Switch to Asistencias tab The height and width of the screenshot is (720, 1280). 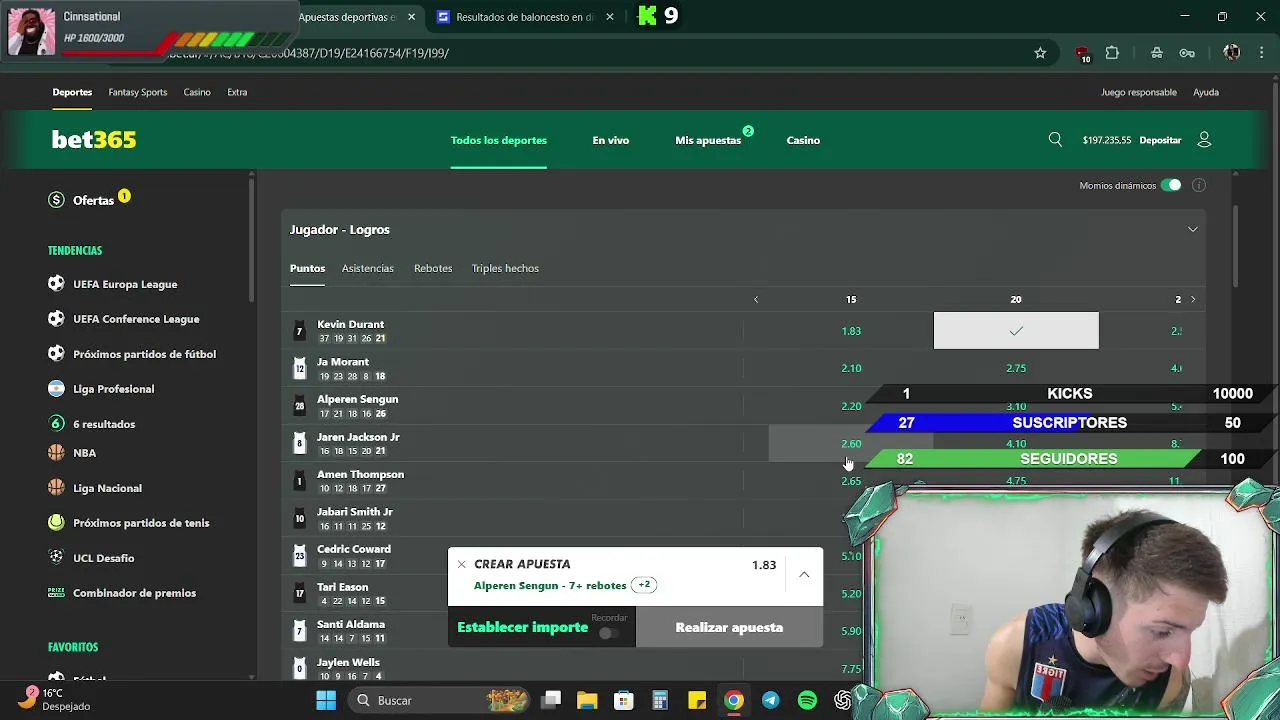[x=367, y=268]
